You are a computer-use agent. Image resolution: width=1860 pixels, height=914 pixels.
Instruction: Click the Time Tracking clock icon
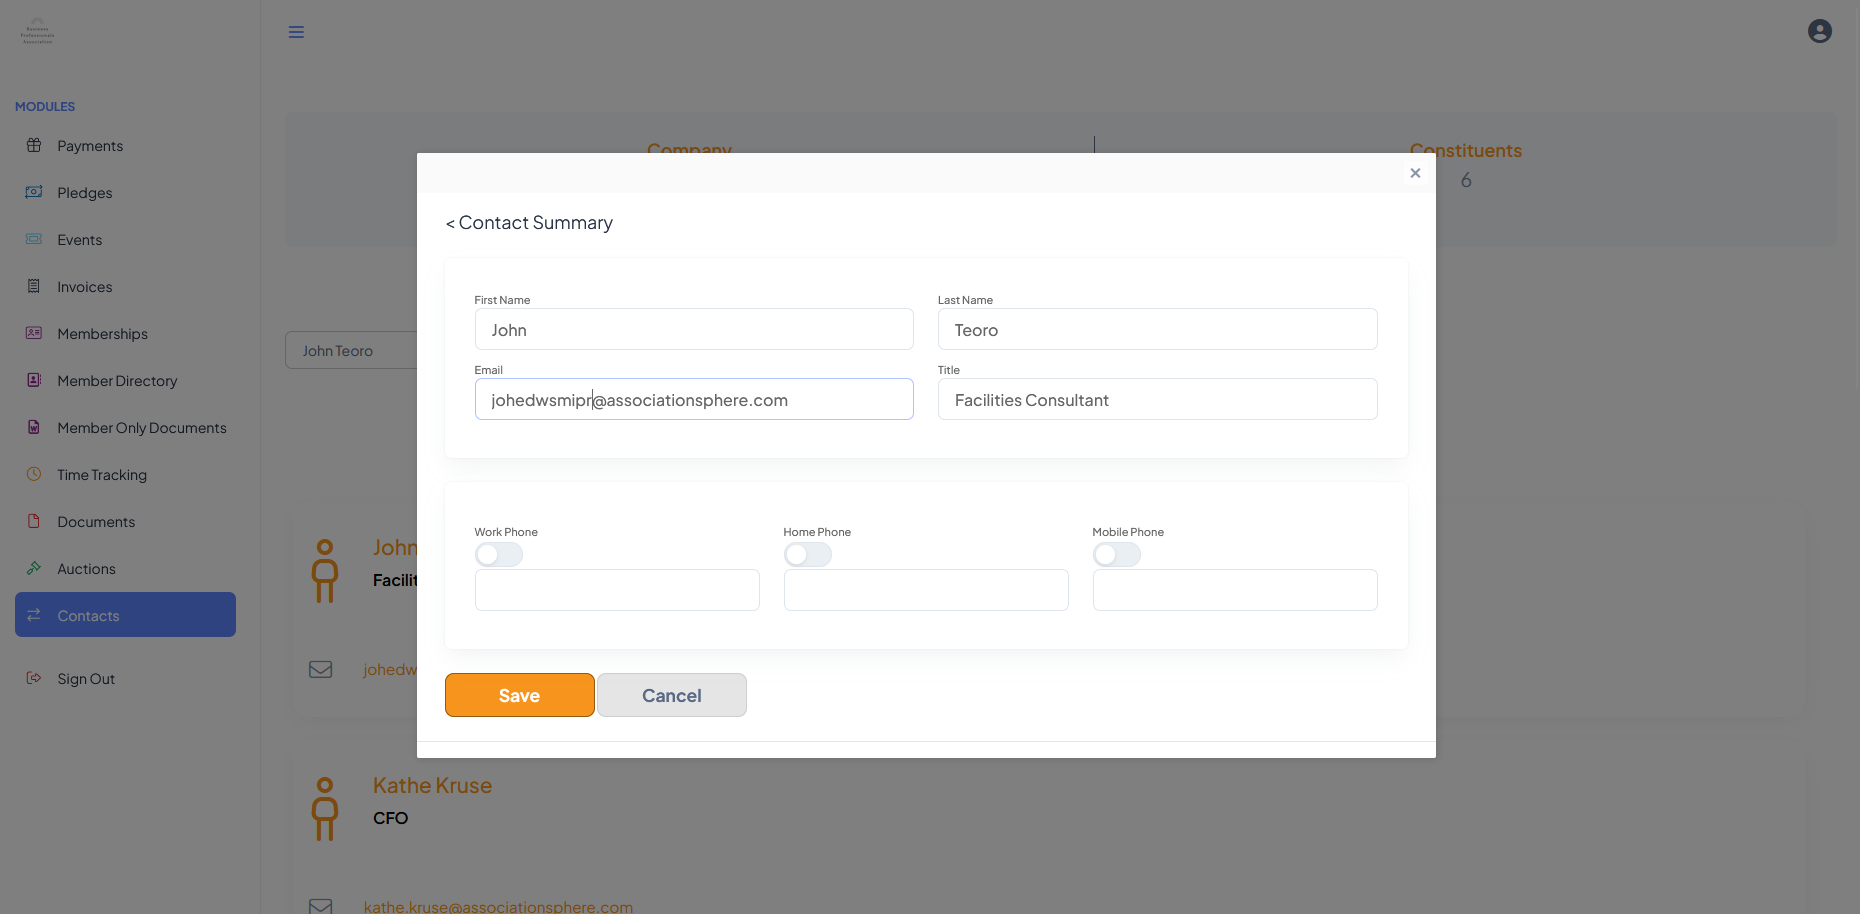pos(34,474)
